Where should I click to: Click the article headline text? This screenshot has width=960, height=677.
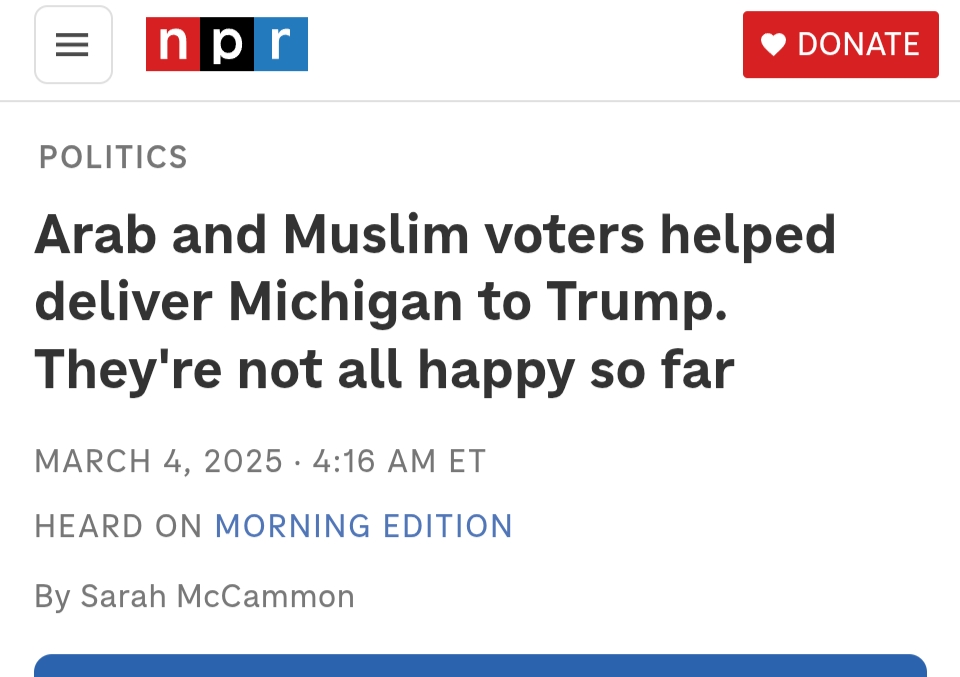[435, 302]
